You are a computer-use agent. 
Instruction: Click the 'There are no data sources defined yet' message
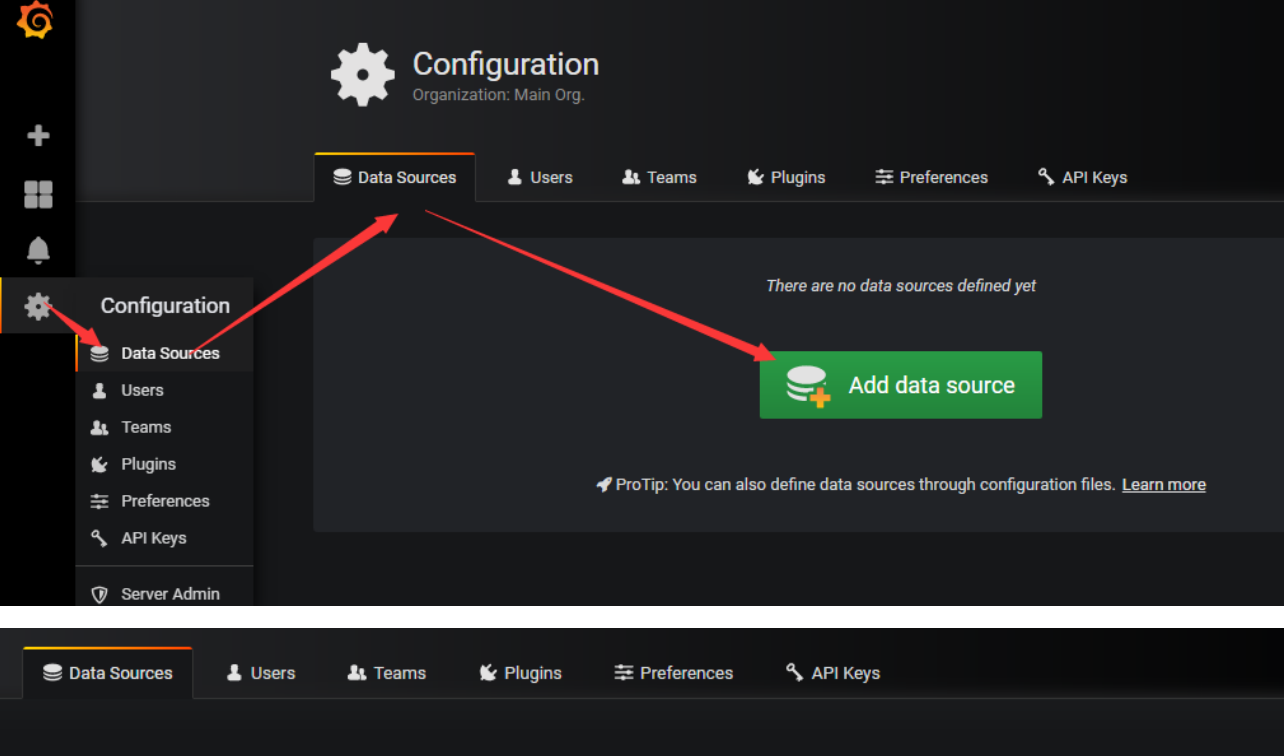[901, 286]
